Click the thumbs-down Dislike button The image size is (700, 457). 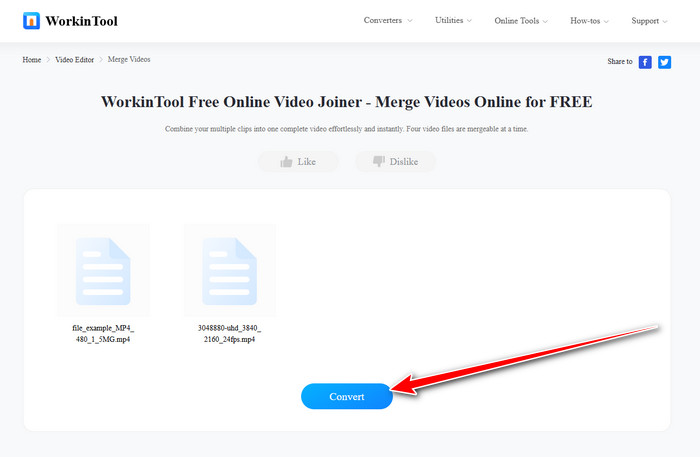396,162
